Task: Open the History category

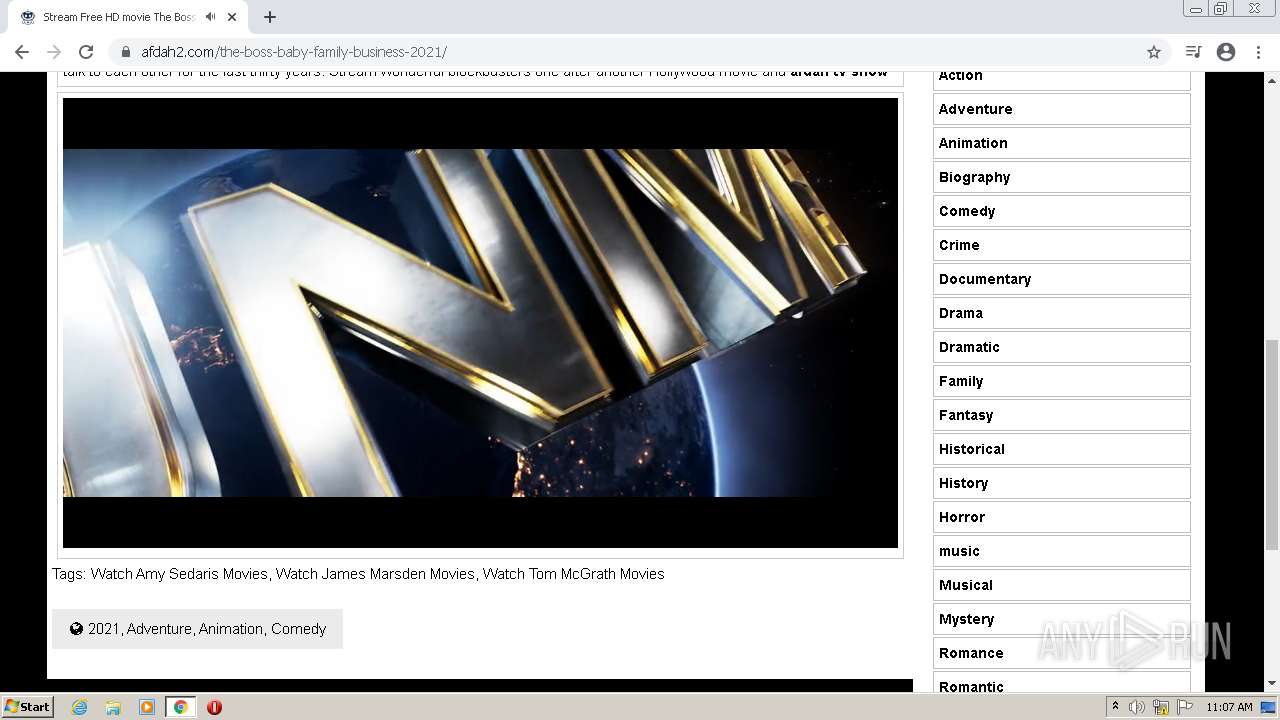Action: click(x=1061, y=483)
